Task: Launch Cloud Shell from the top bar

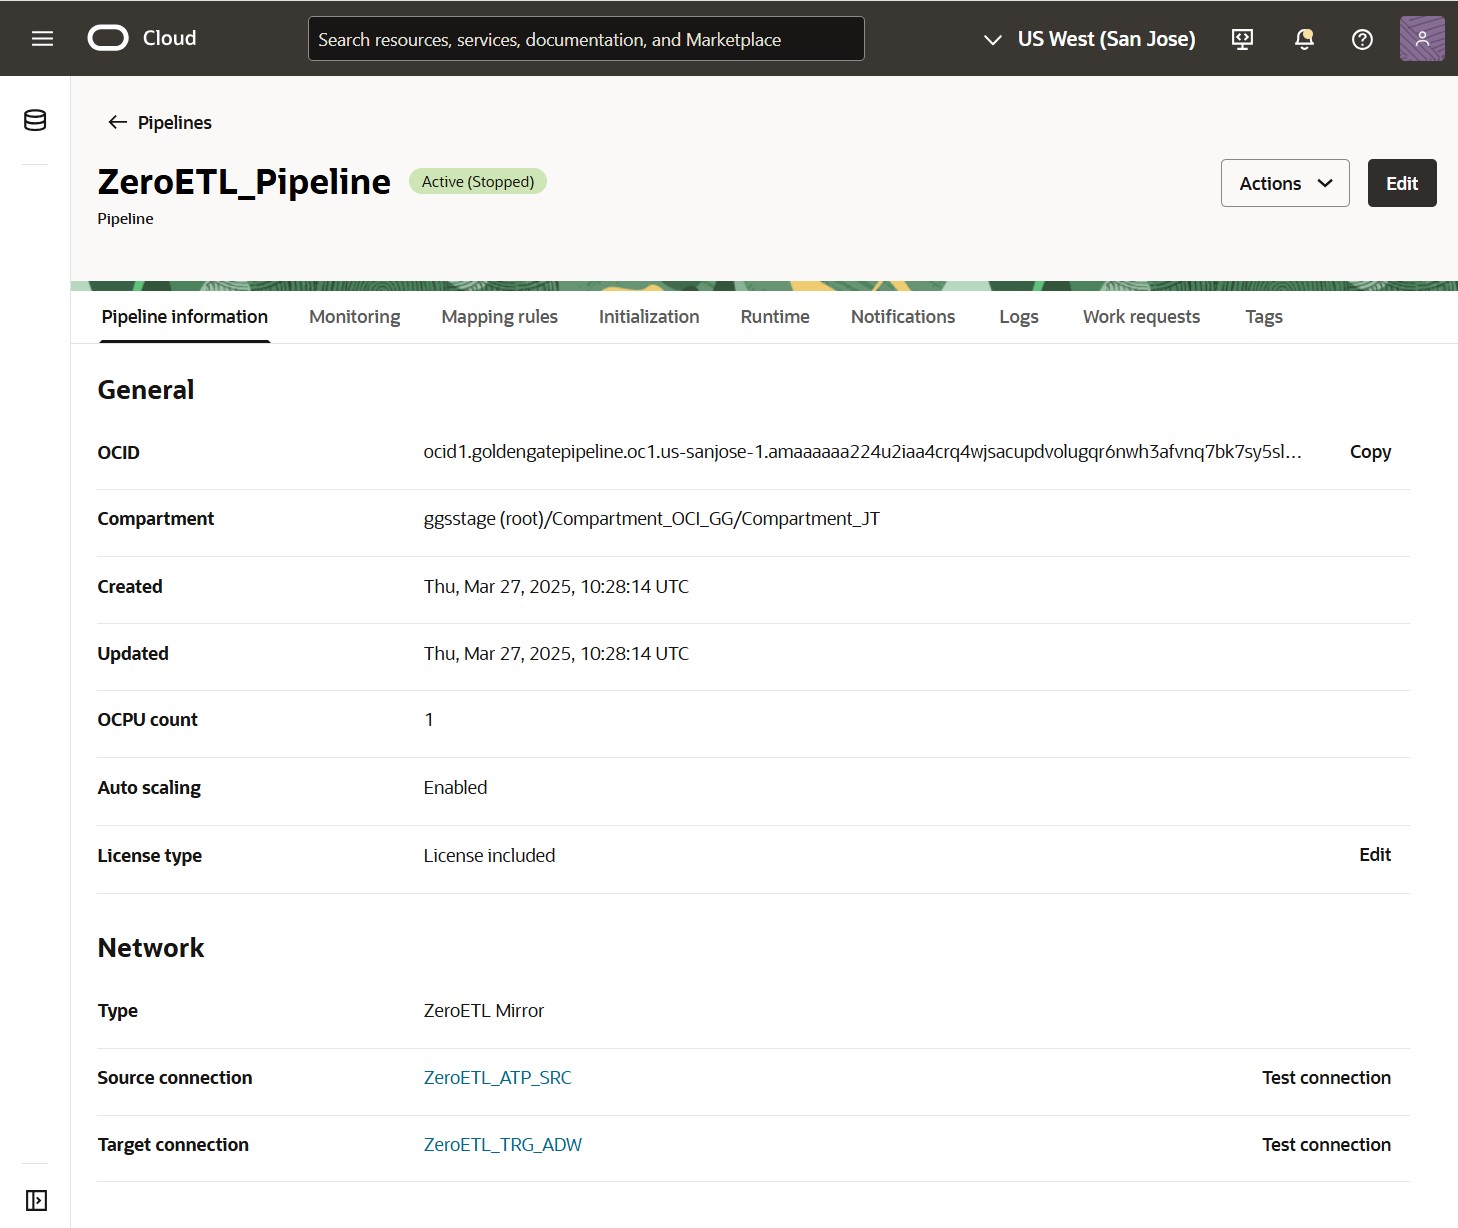Action: [1242, 38]
